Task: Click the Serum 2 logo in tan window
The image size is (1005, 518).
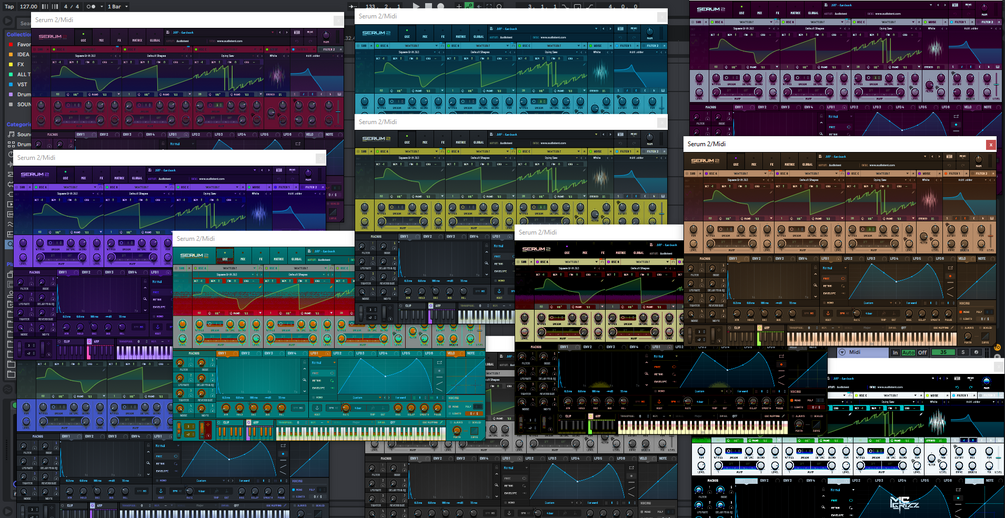Action: pos(705,161)
